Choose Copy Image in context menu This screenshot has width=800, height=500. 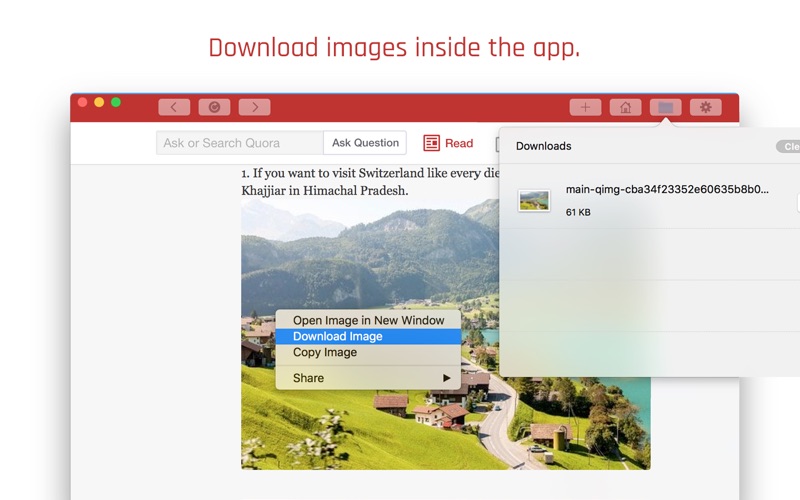coord(368,353)
